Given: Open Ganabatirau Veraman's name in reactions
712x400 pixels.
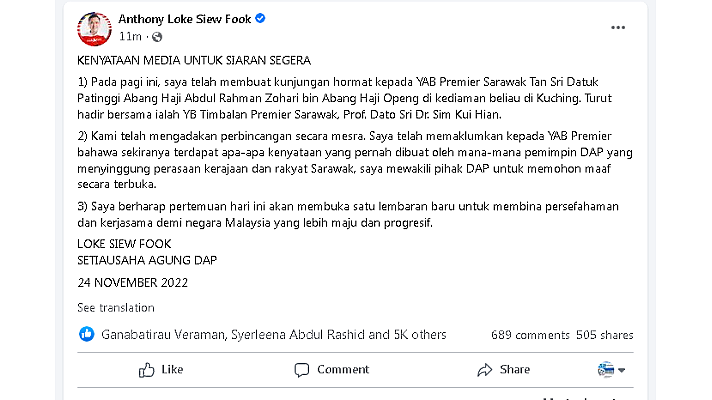Looking at the screenshot, I should (163, 335).
